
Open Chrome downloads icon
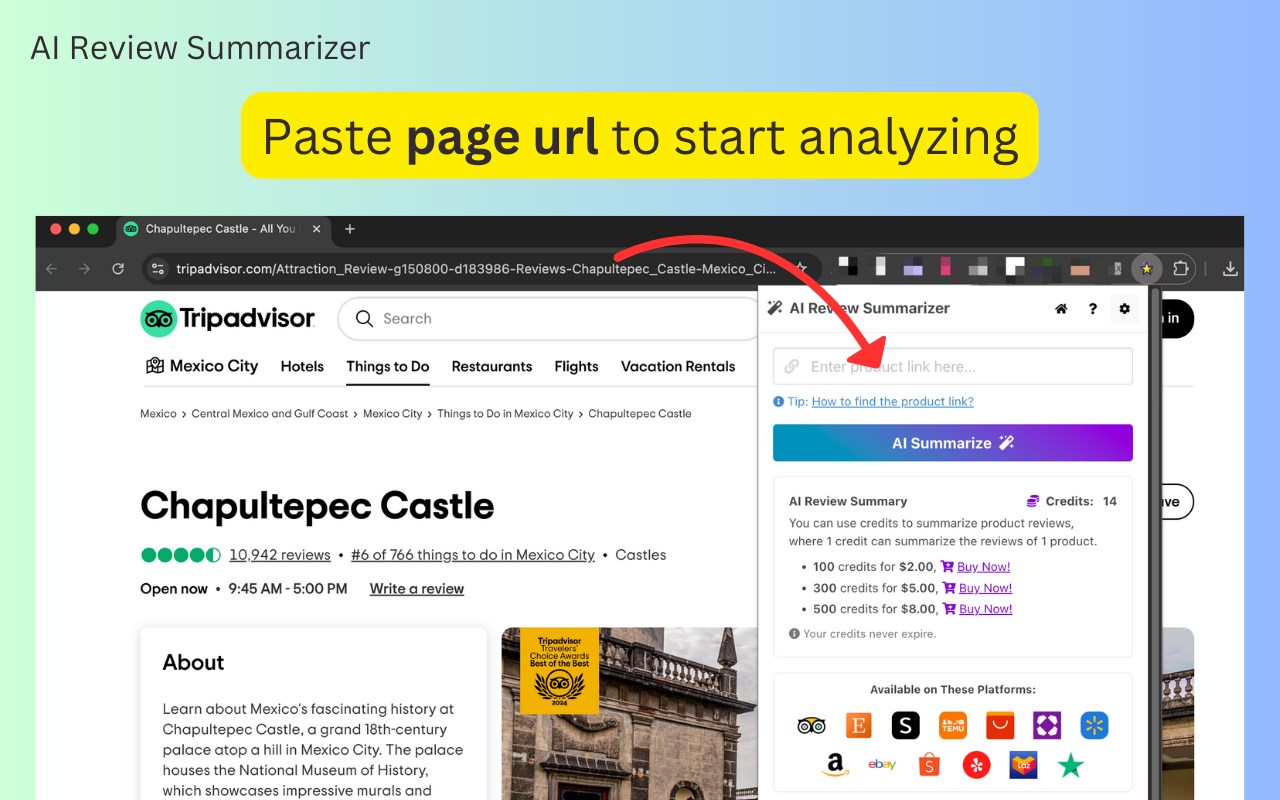click(x=1231, y=269)
